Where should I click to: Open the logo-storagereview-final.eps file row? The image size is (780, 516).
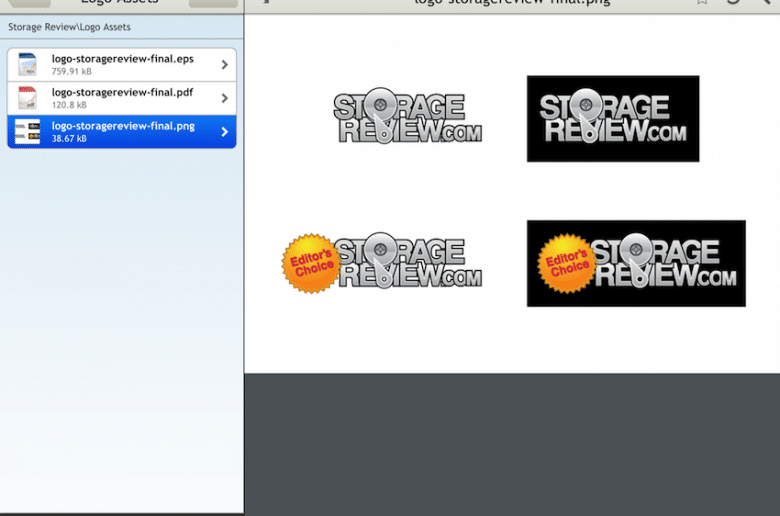point(122,65)
